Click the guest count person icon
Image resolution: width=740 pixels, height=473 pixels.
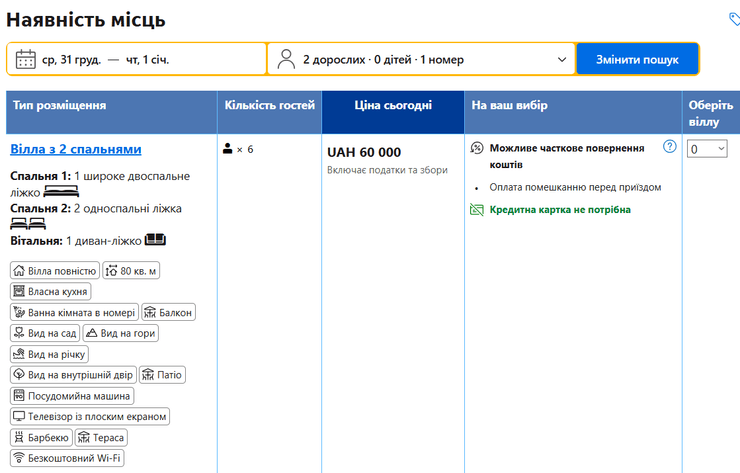coord(228,149)
